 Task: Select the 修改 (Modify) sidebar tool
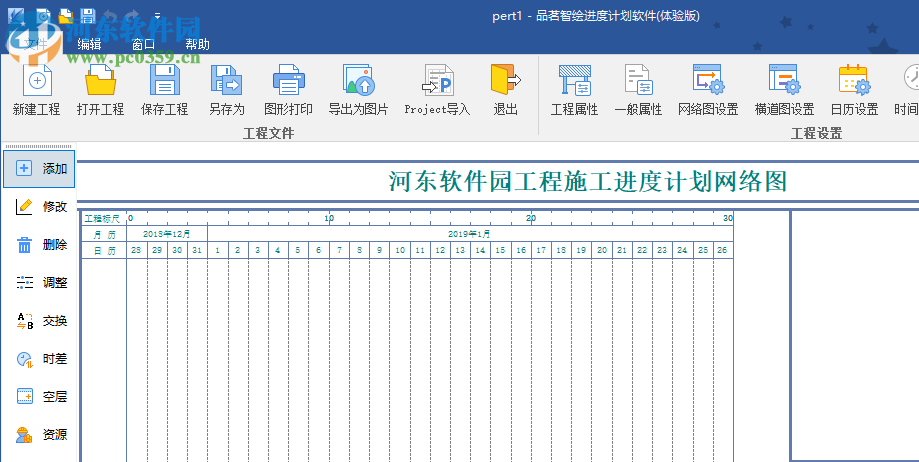pos(39,206)
